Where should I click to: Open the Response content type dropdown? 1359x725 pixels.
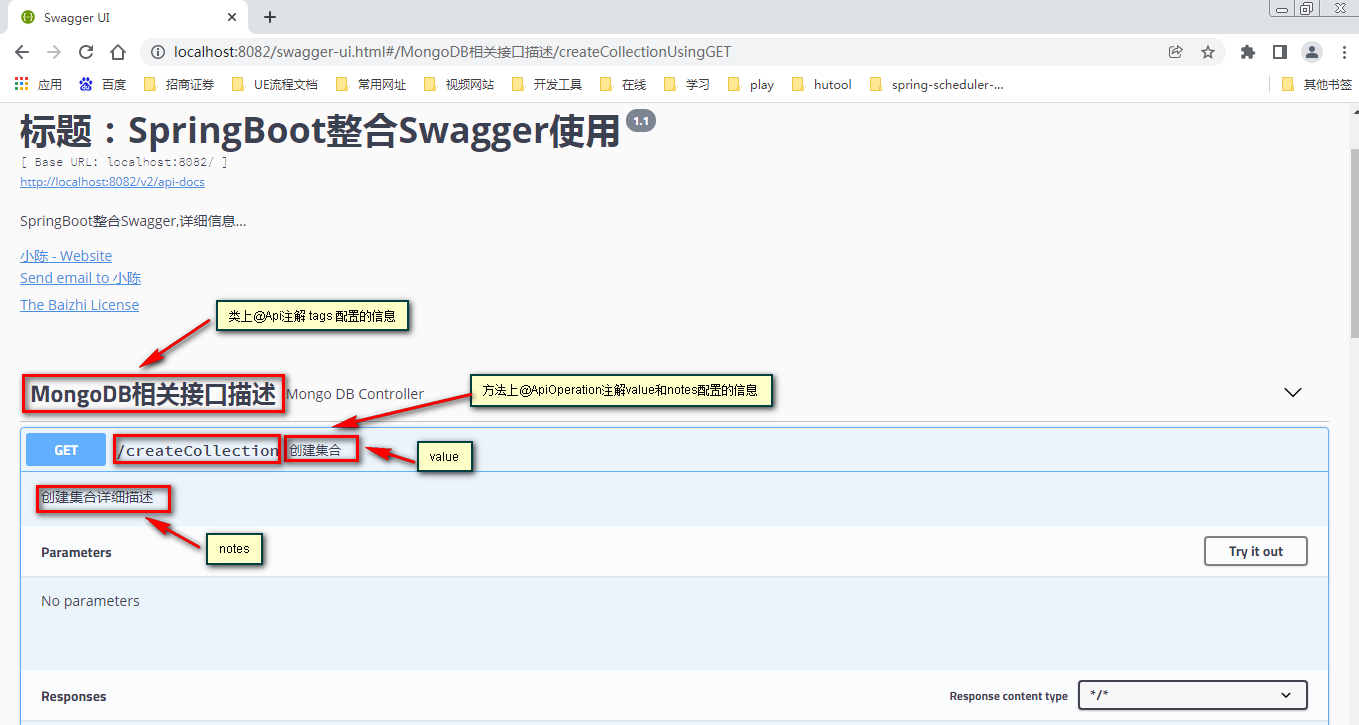coord(1192,695)
